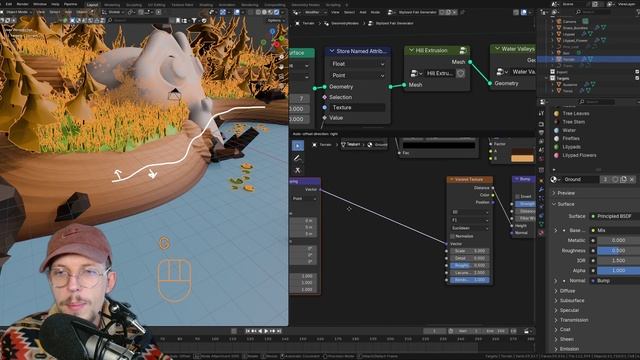The width and height of the screenshot is (640, 360).
Task: Click the Bump node header
Action: coord(524,179)
